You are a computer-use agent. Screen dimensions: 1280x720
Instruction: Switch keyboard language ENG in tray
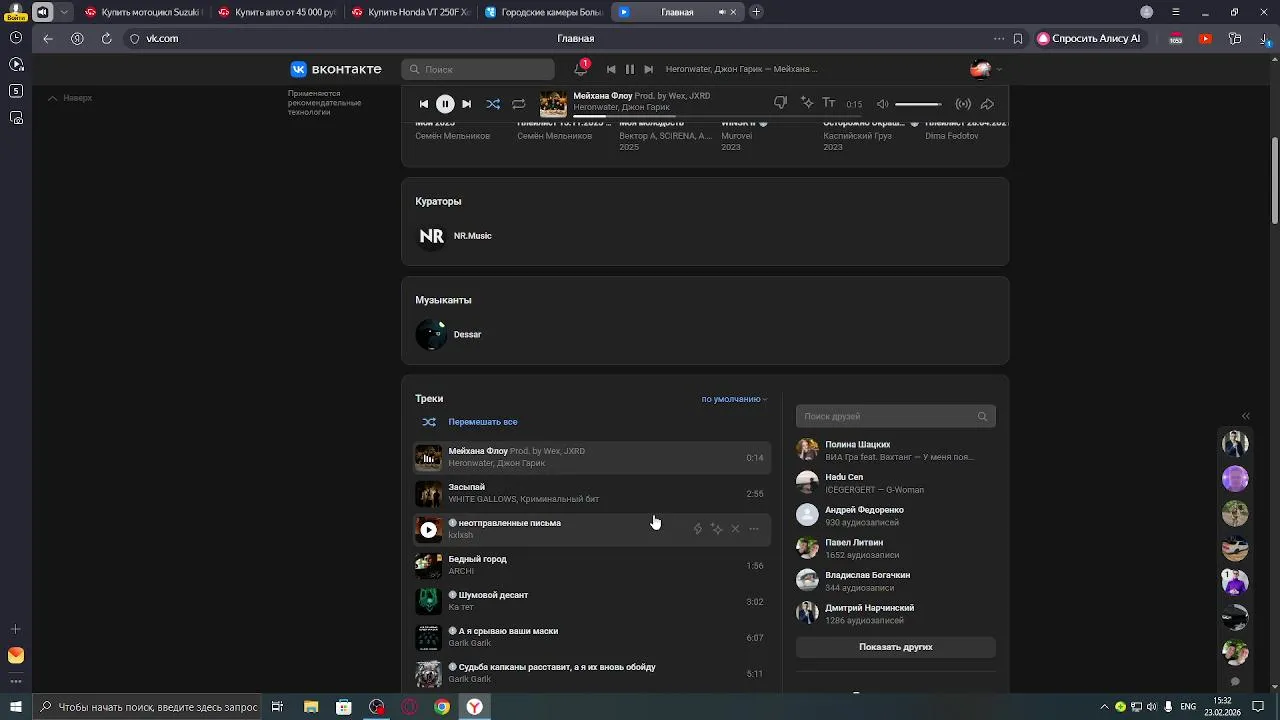coord(1188,707)
